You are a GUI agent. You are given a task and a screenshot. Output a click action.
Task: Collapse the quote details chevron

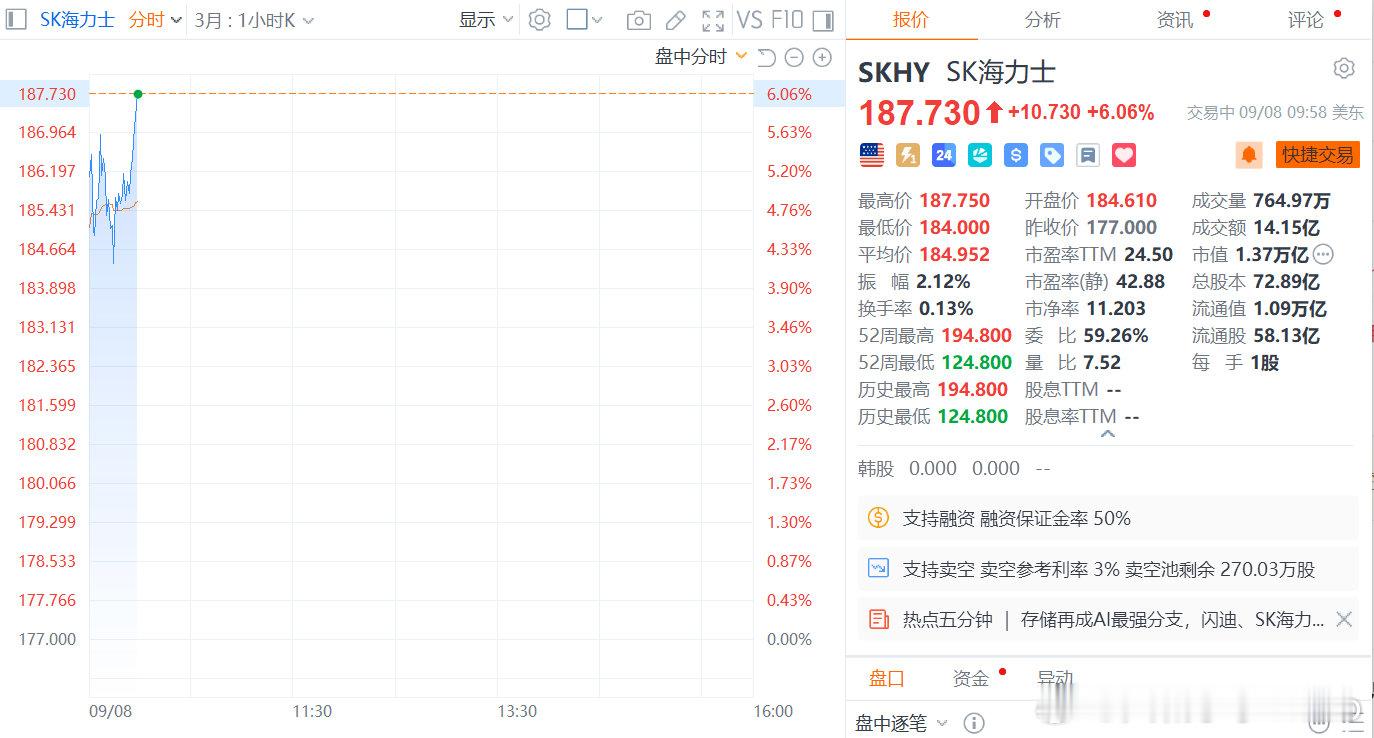1107,434
